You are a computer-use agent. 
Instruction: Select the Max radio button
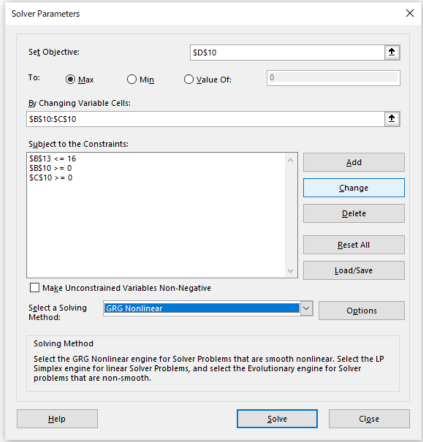[70, 79]
